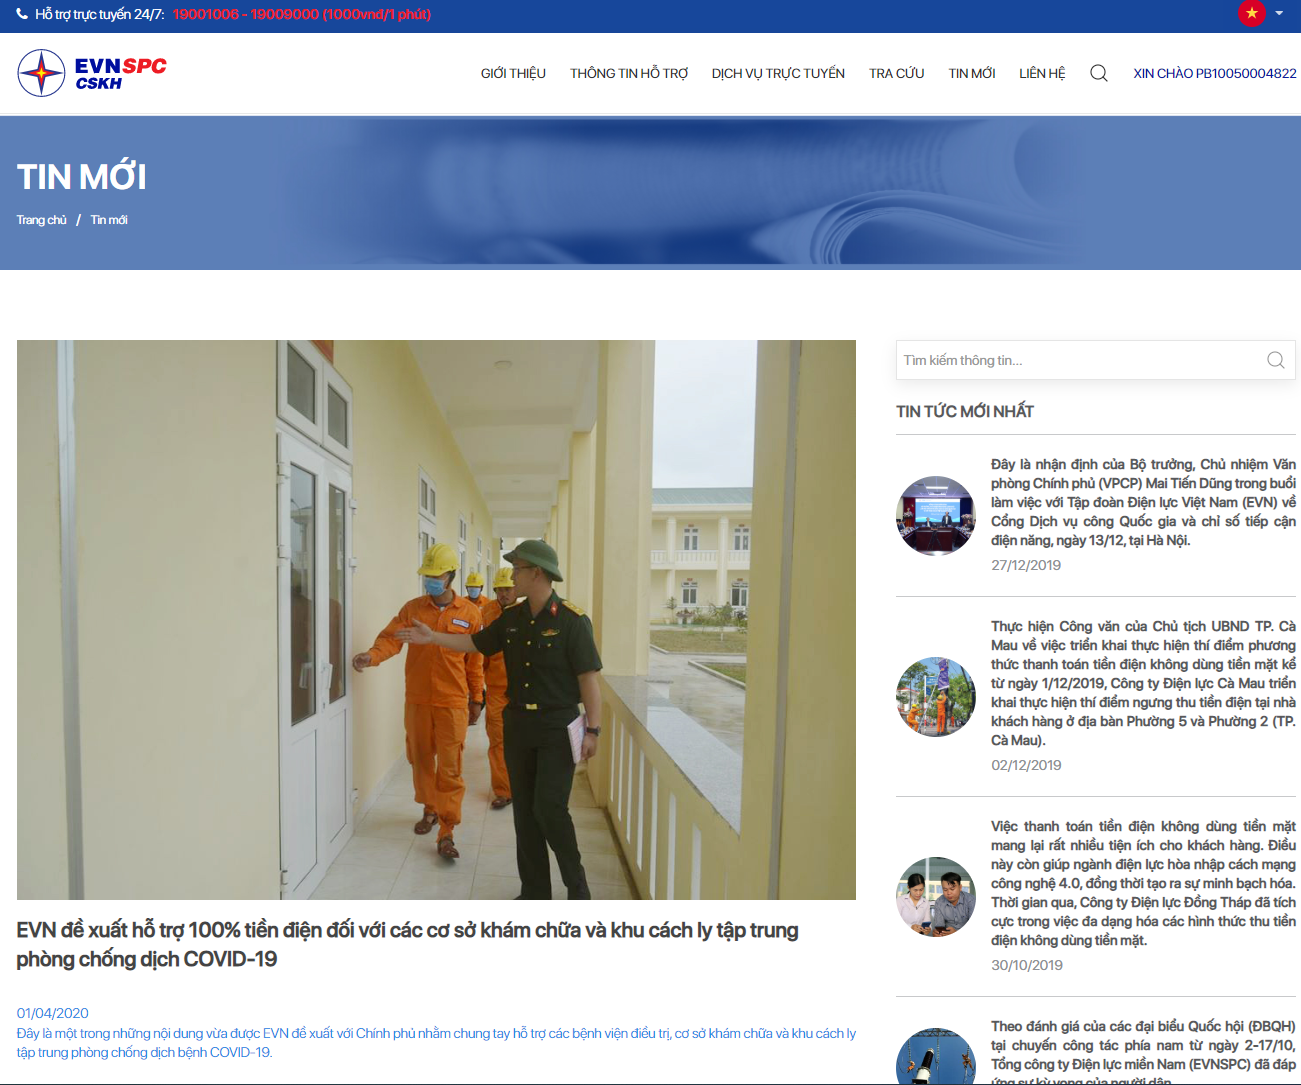Open the main COVID-19 article image
Image resolution: width=1301 pixels, height=1085 pixels.
[x=436, y=620]
